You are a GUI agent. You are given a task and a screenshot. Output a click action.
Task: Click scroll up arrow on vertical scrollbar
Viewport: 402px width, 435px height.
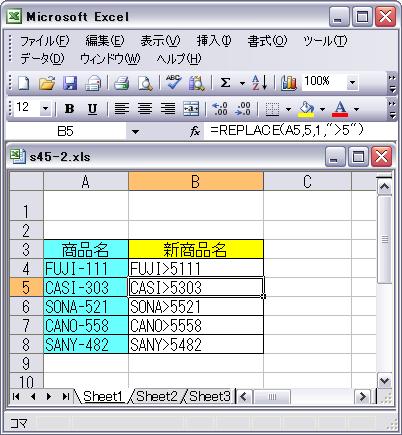tap(385, 187)
